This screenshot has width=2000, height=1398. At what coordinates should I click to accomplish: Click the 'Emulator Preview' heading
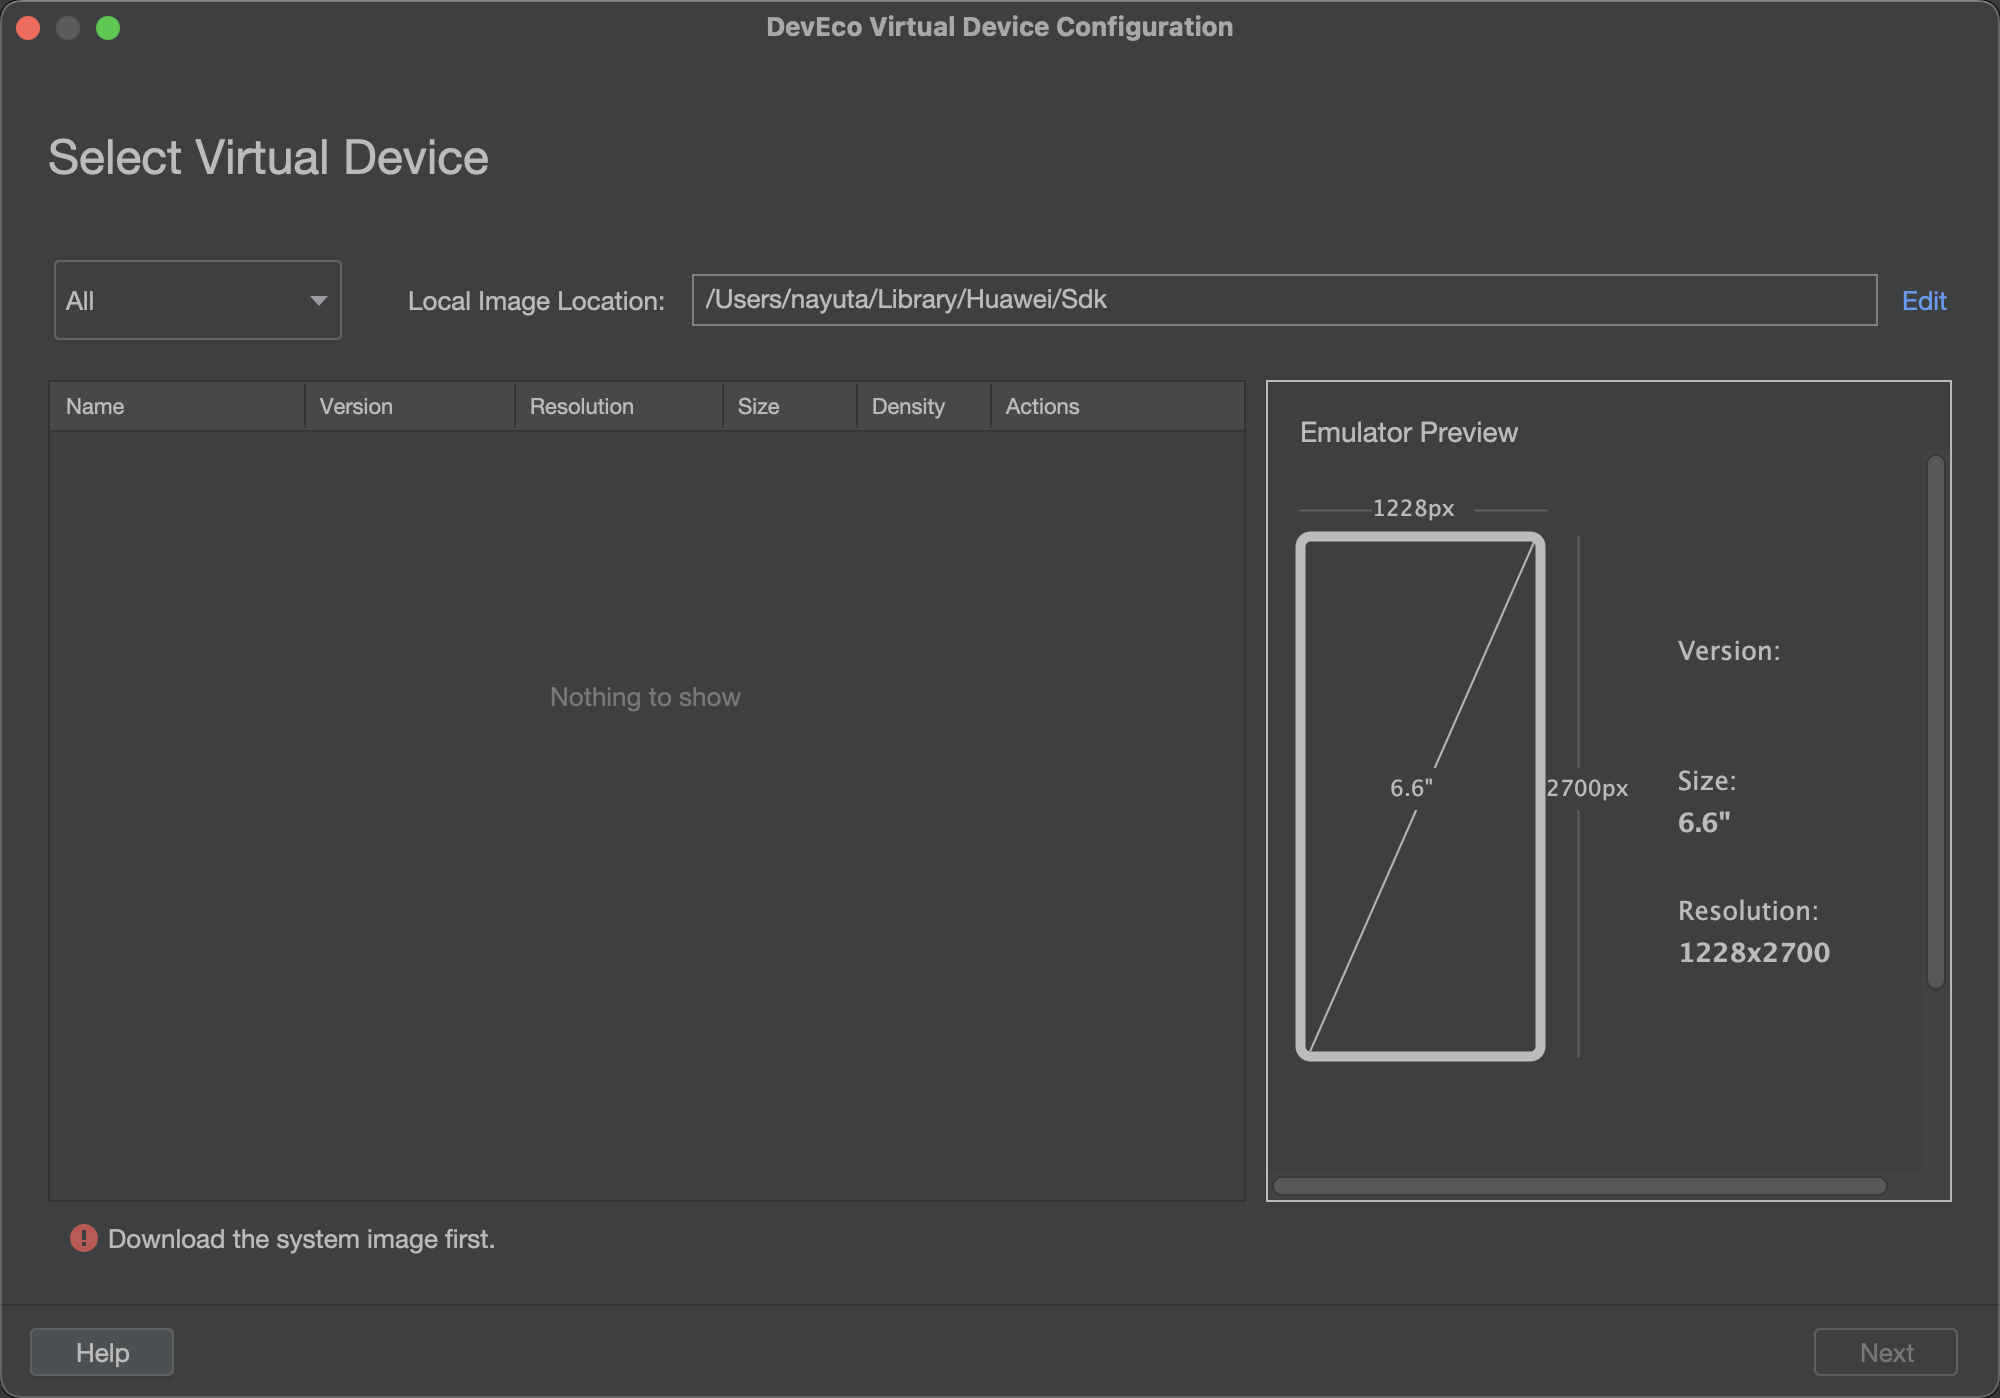coord(1409,432)
